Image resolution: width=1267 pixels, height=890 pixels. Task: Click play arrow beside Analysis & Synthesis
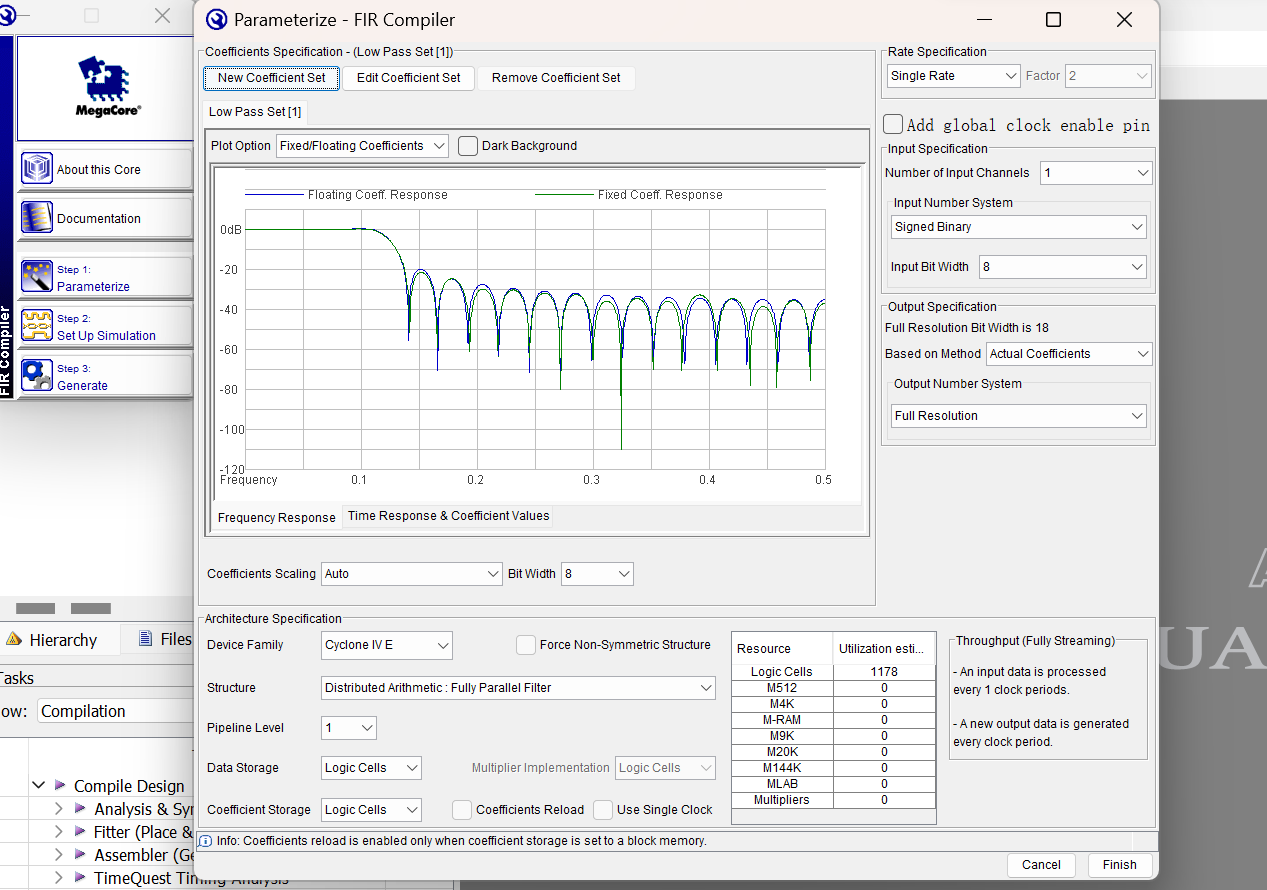[81, 808]
